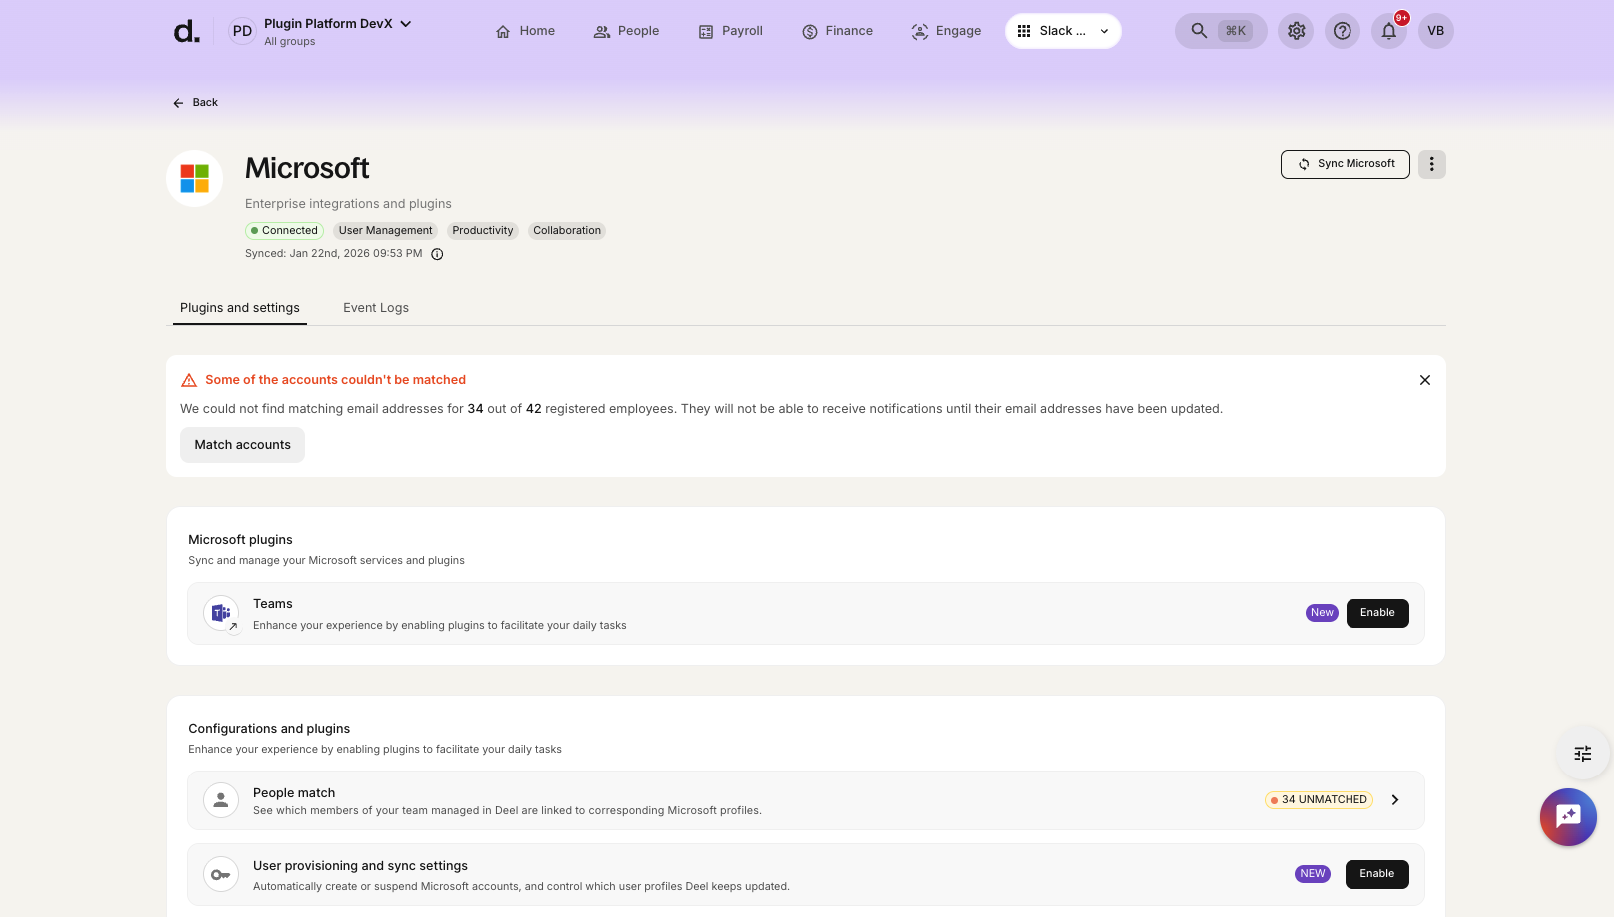Viewport: 1614px width, 917px height.
Task: Open the AI chat assistant bubble
Action: pos(1567,817)
